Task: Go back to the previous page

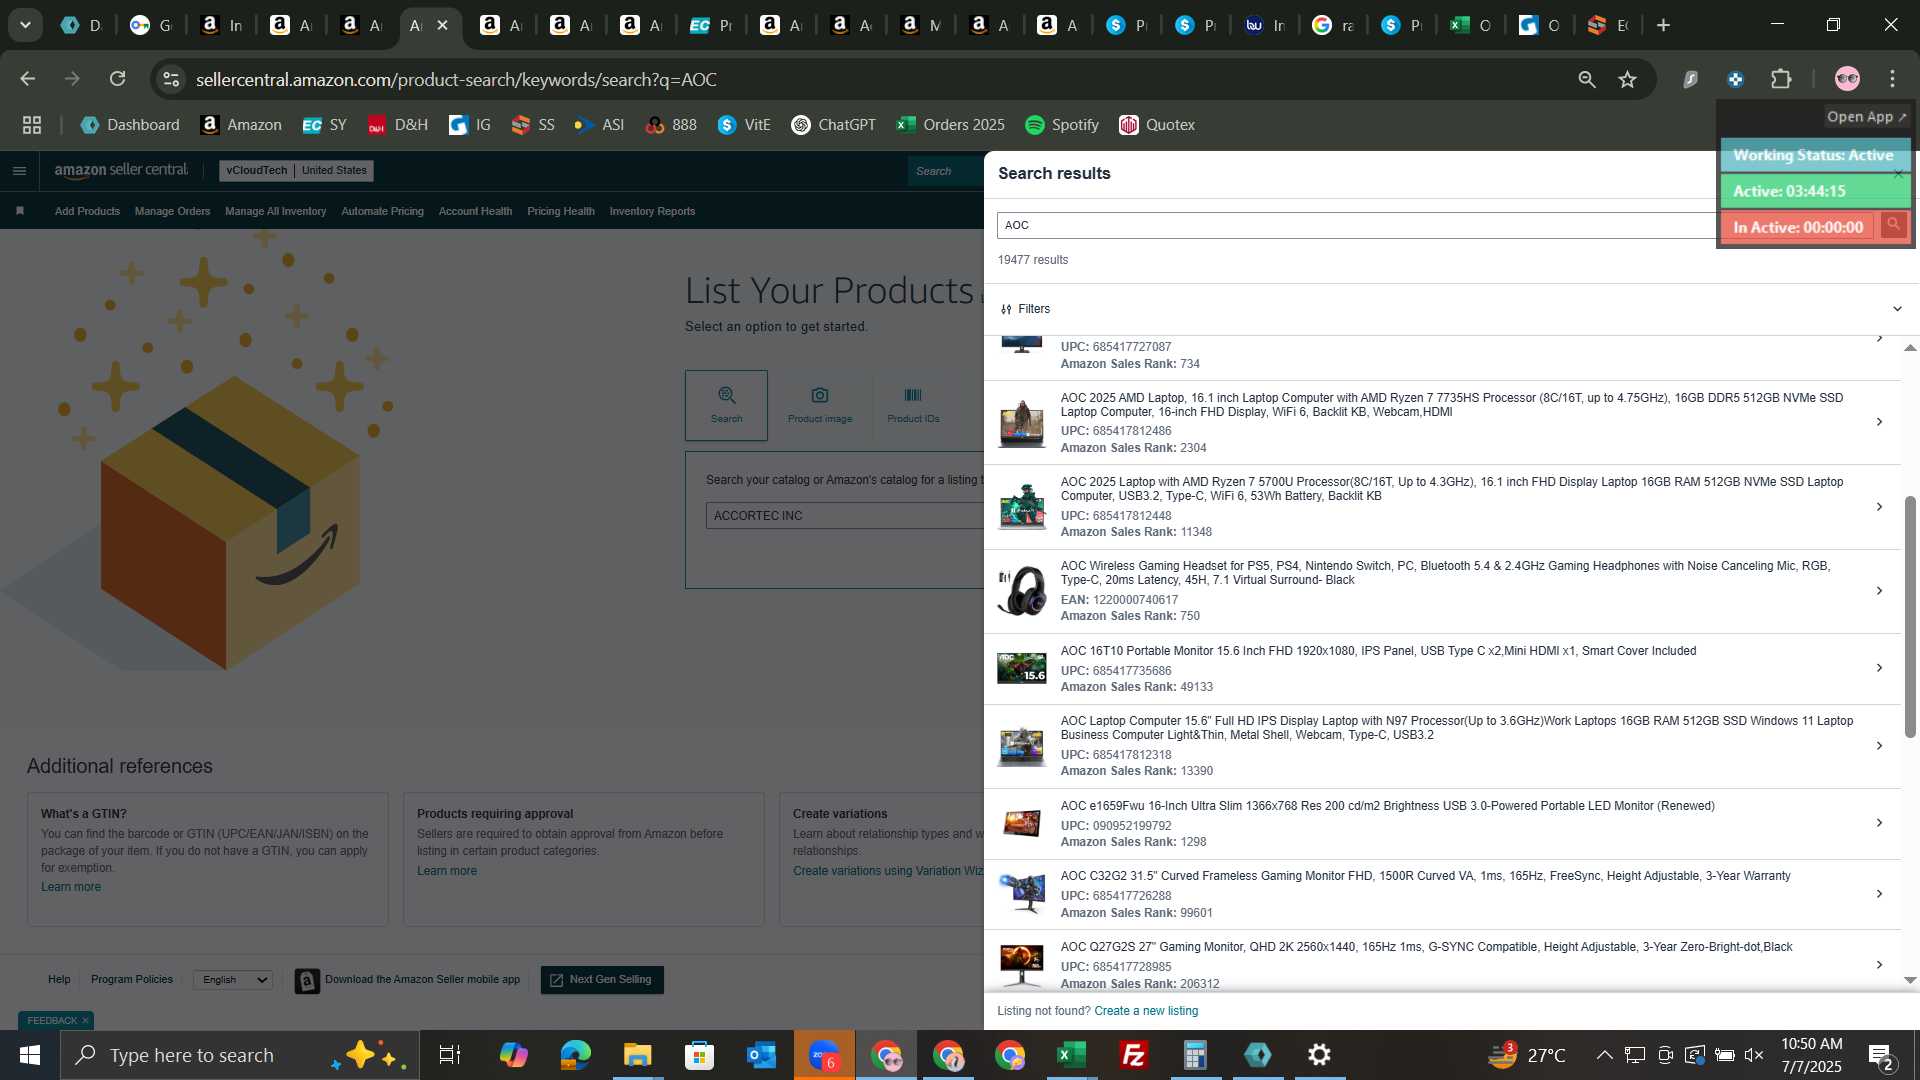Action: coord(28,79)
